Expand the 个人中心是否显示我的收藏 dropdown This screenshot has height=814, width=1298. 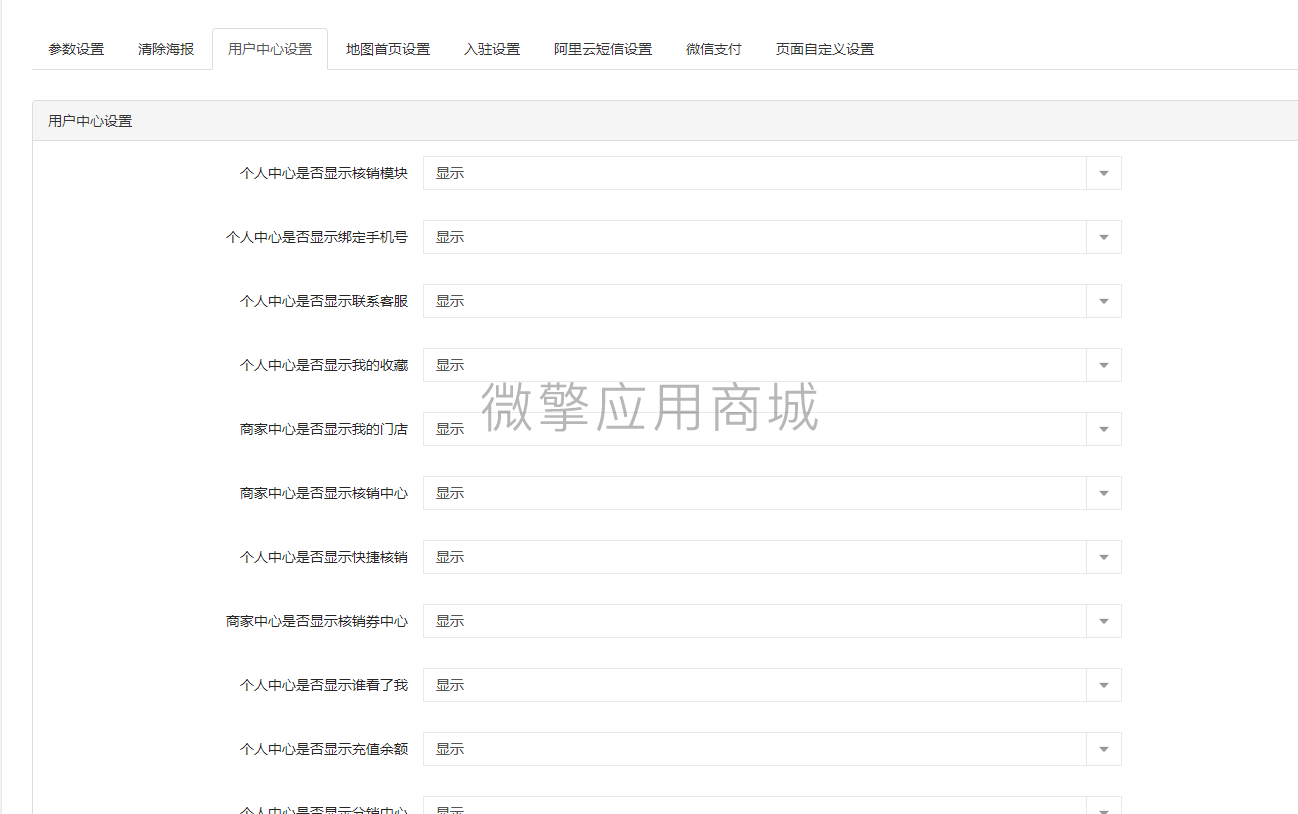click(x=772, y=365)
